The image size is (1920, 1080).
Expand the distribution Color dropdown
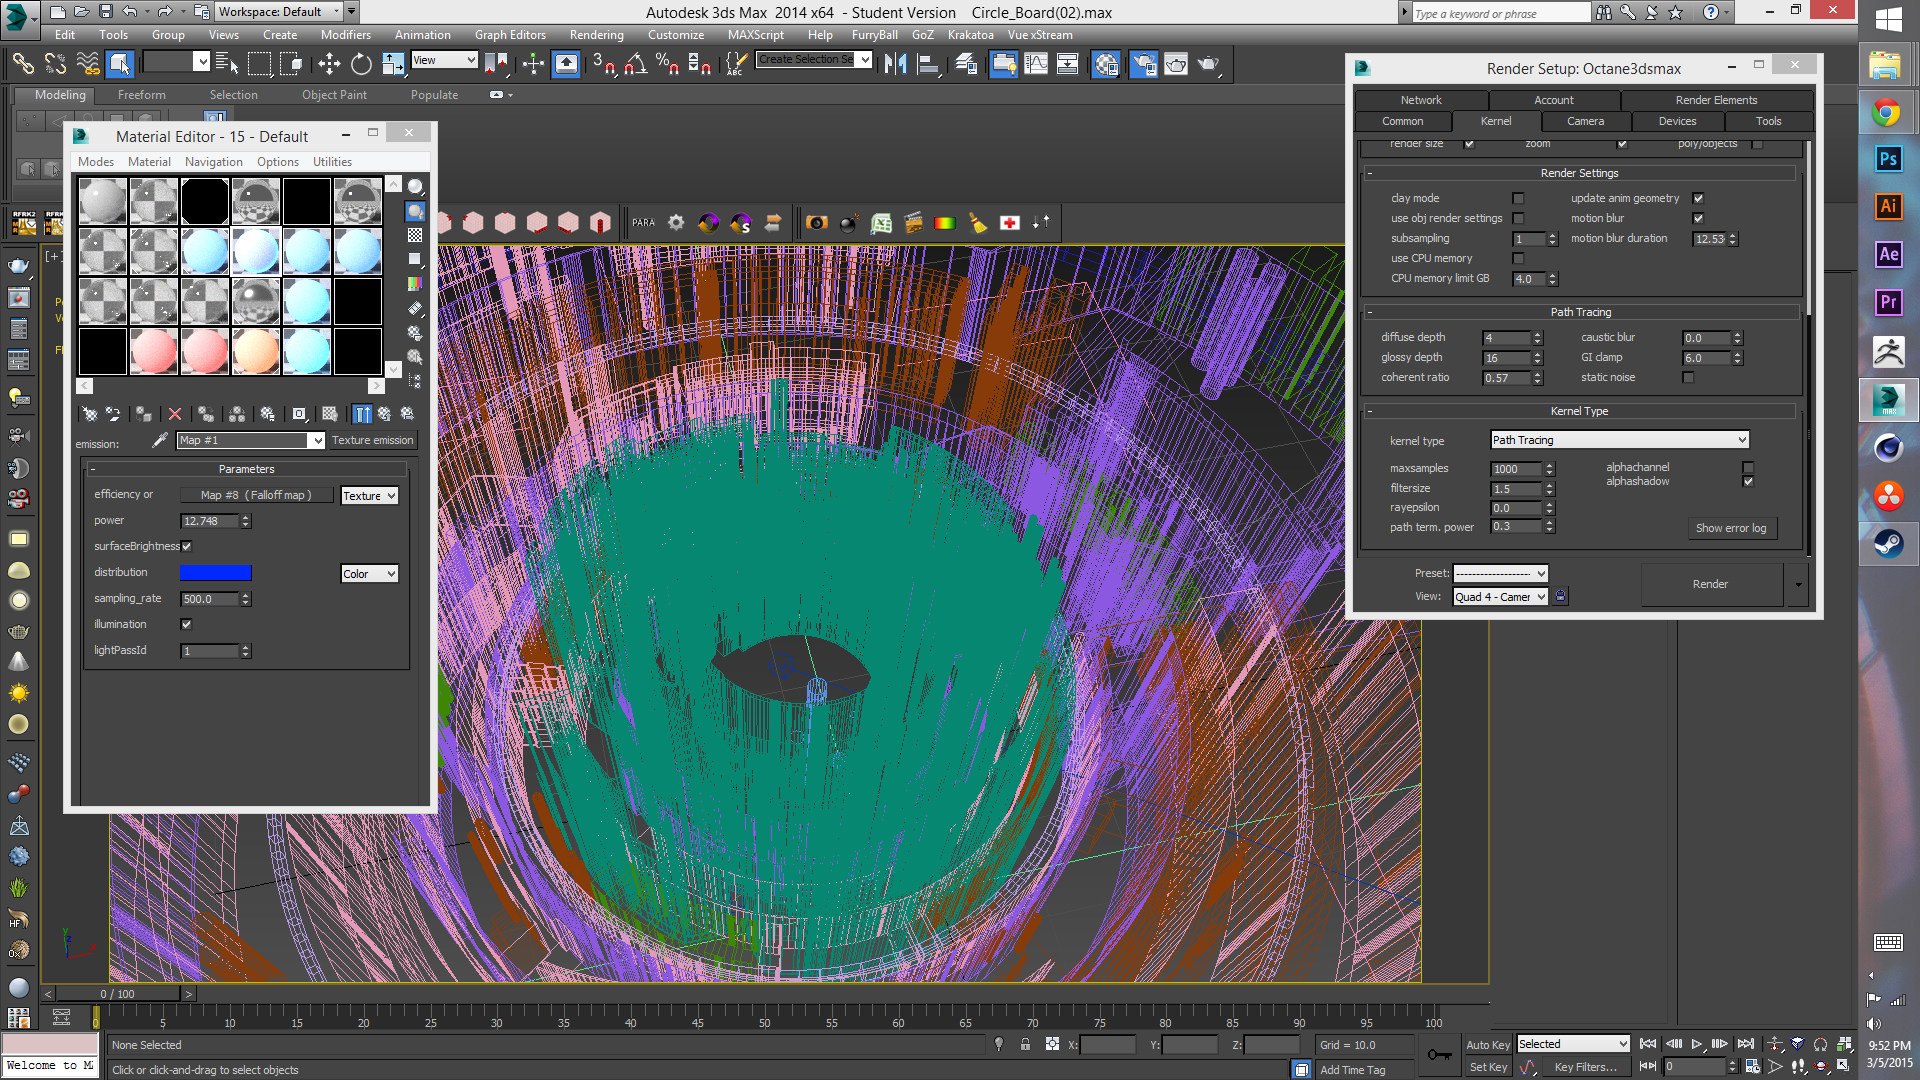pyautogui.click(x=369, y=574)
